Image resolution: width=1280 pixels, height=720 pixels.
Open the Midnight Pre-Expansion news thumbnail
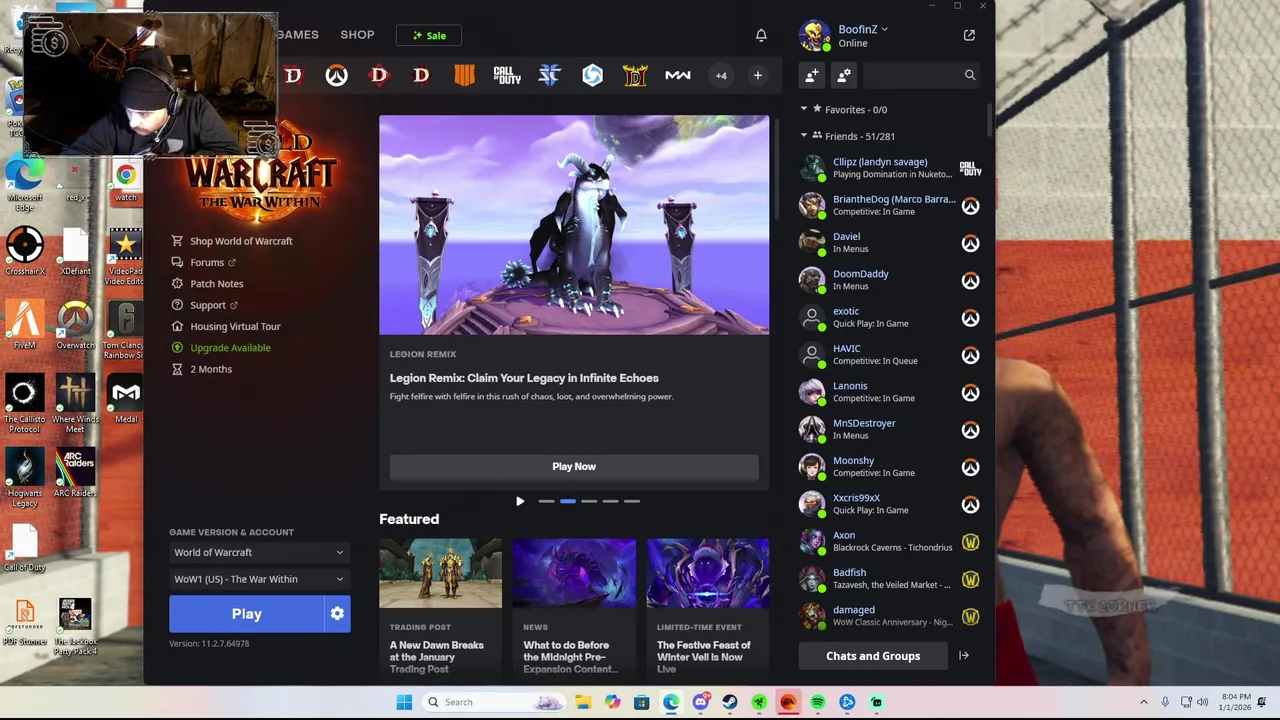click(574, 574)
